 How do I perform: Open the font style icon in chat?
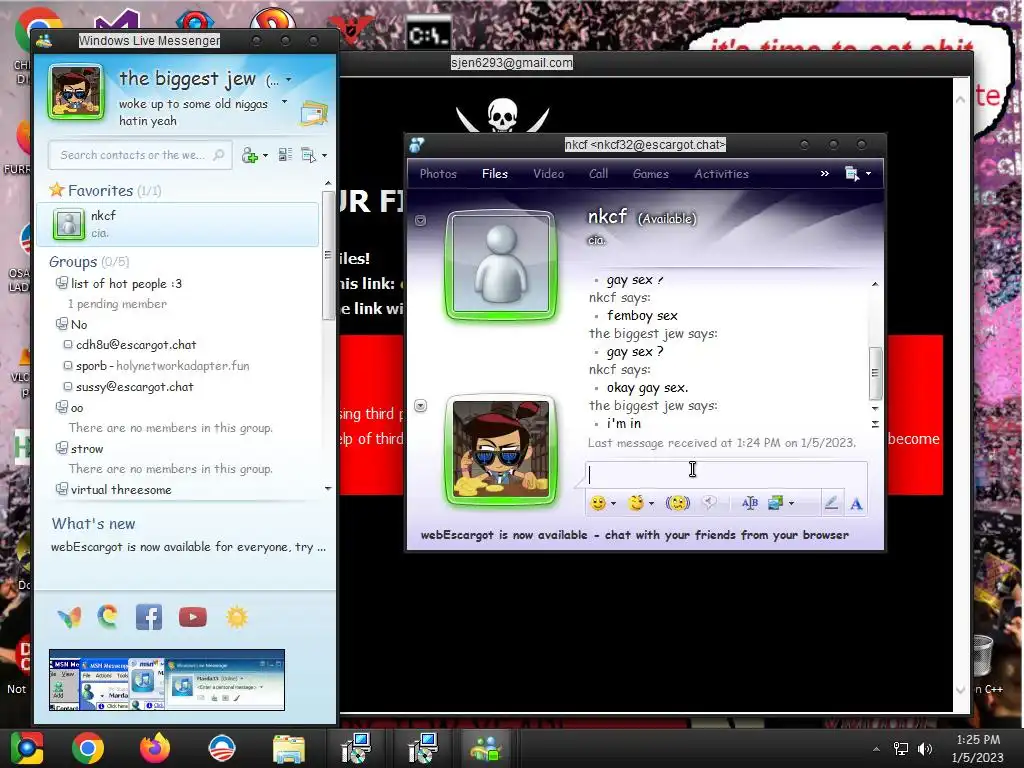[750, 503]
